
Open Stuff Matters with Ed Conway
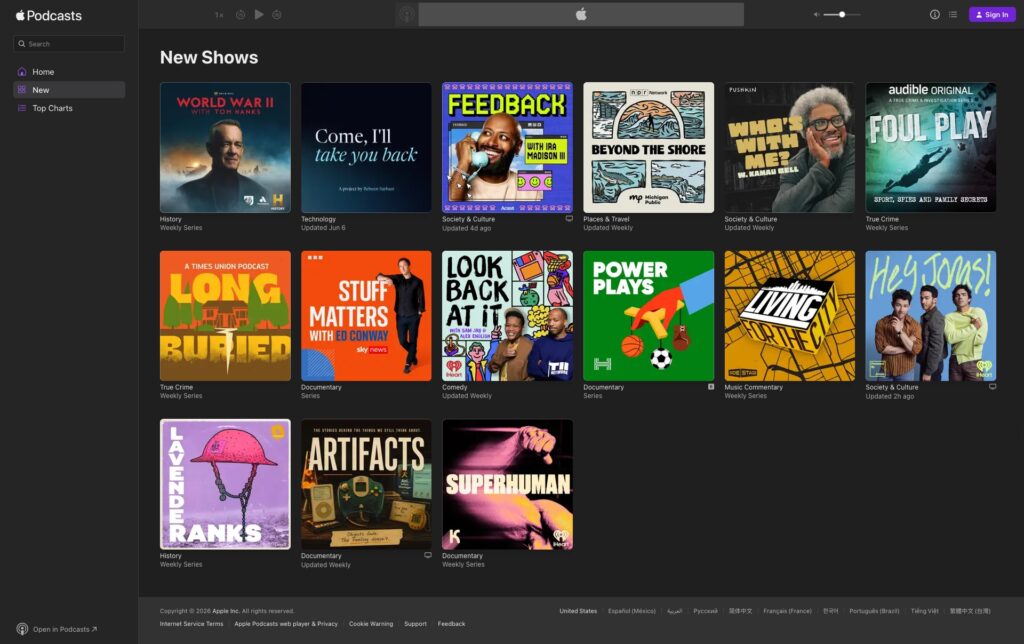366,315
